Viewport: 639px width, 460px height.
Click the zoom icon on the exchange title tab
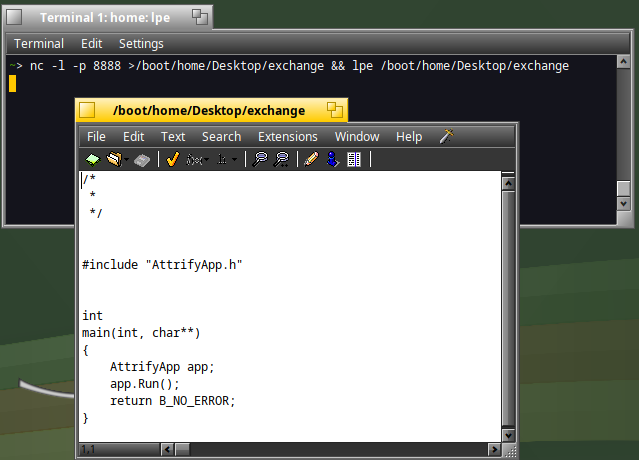point(335,110)
